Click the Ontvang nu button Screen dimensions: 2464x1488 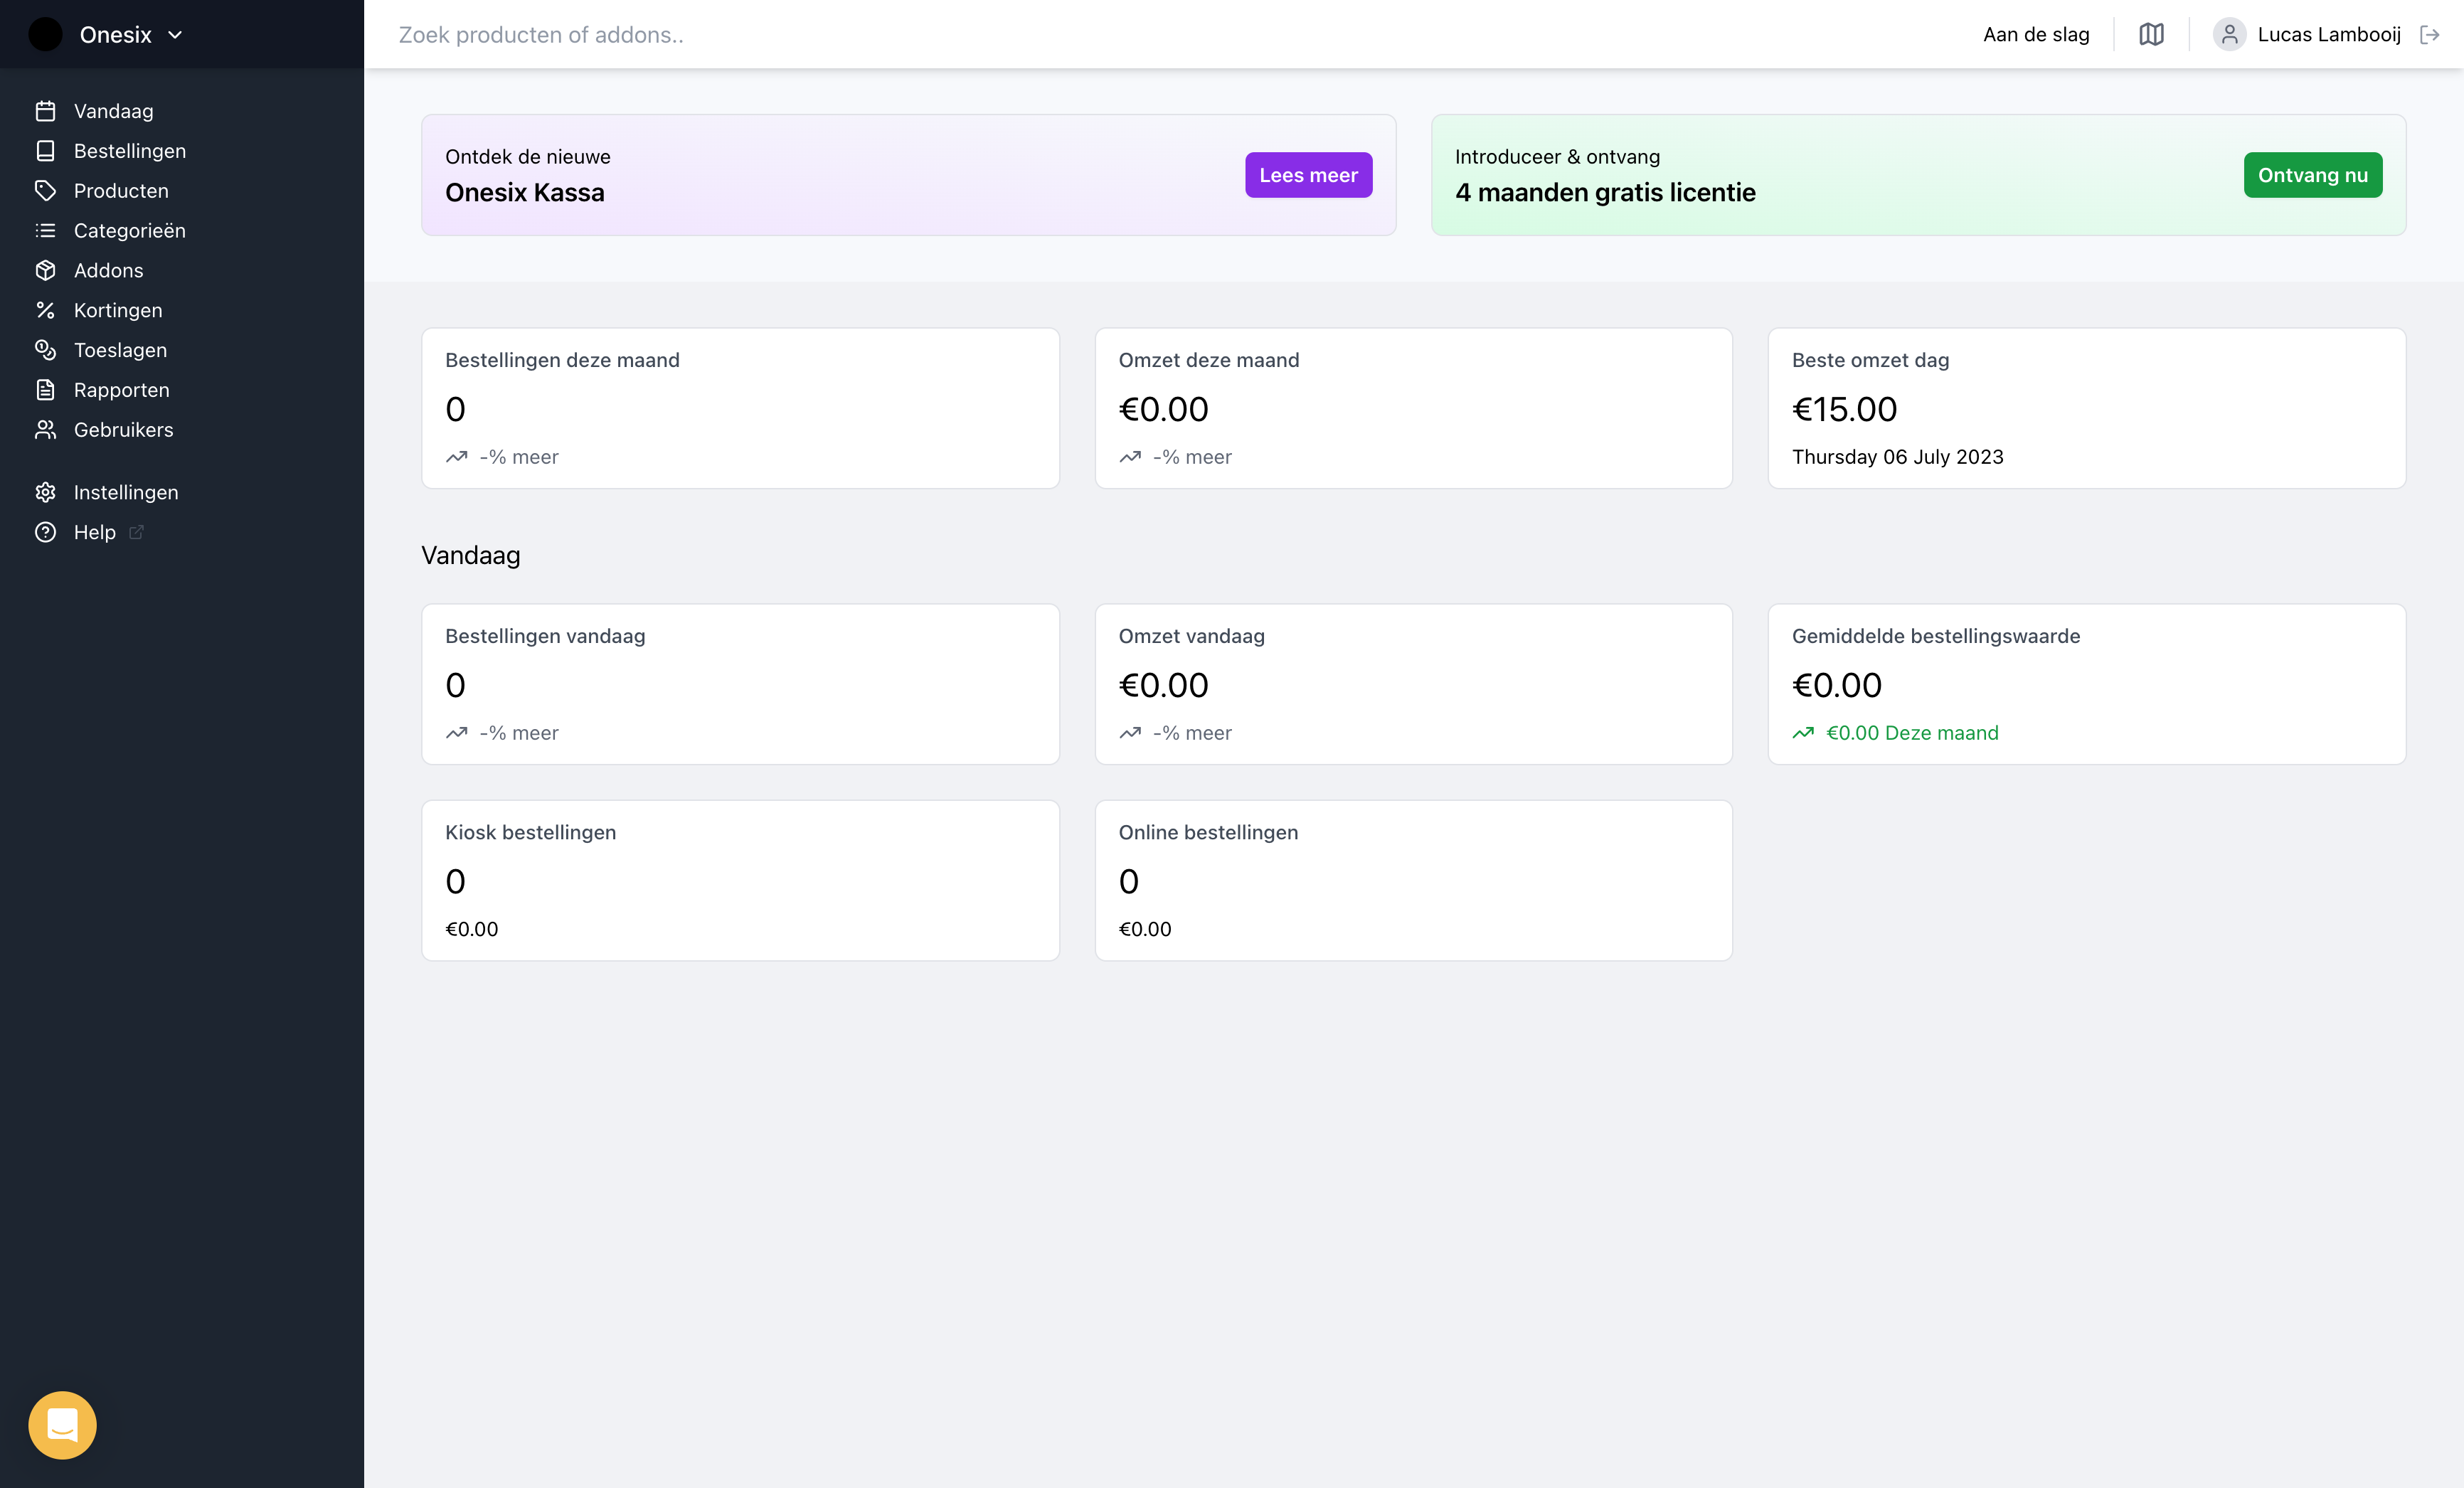(2312, 175)
